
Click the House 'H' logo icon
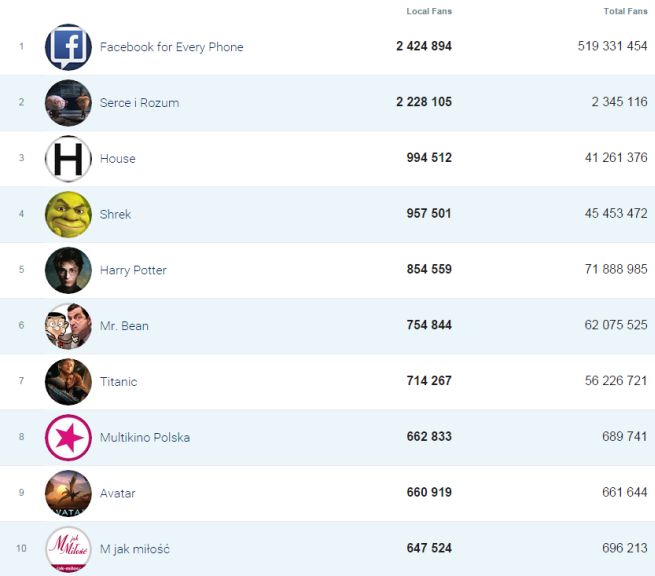tap(68, 159)
